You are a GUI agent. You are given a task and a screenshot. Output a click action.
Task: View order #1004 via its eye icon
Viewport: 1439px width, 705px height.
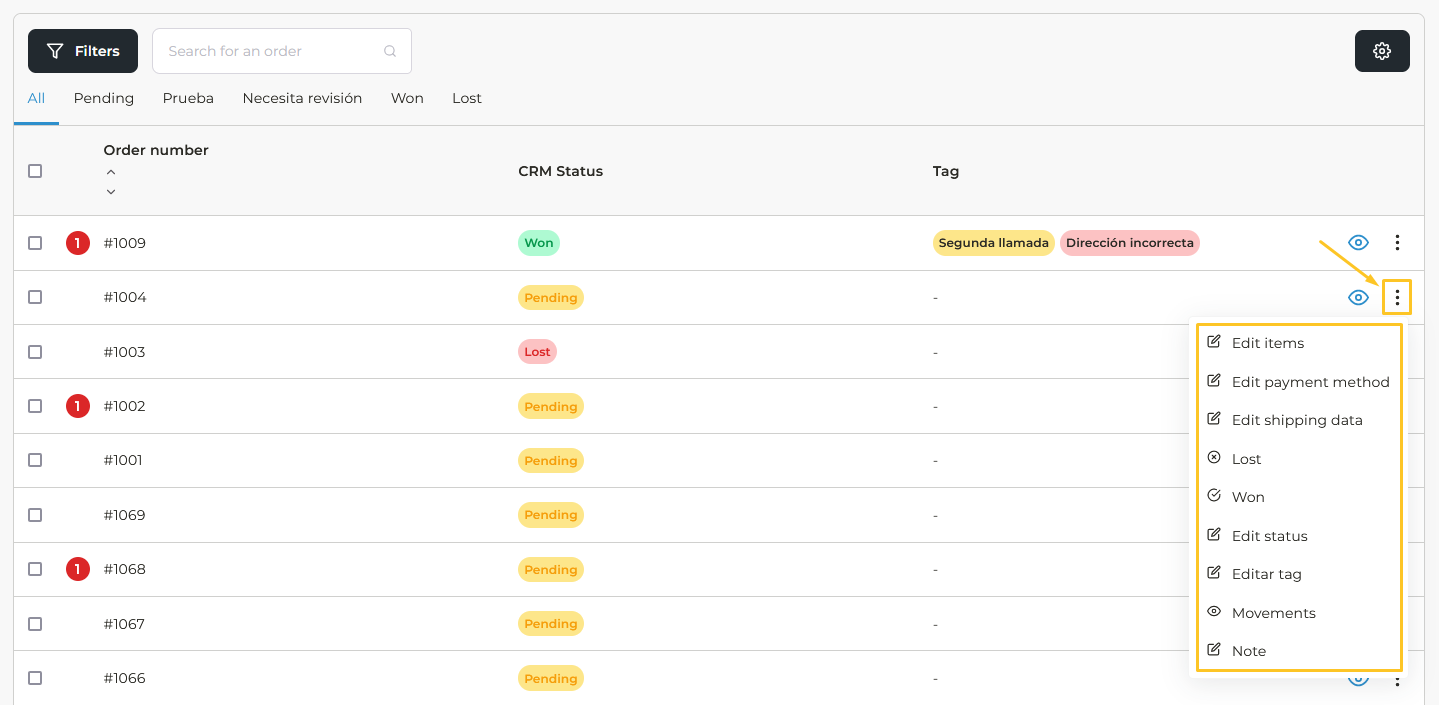pos(1358,297)
